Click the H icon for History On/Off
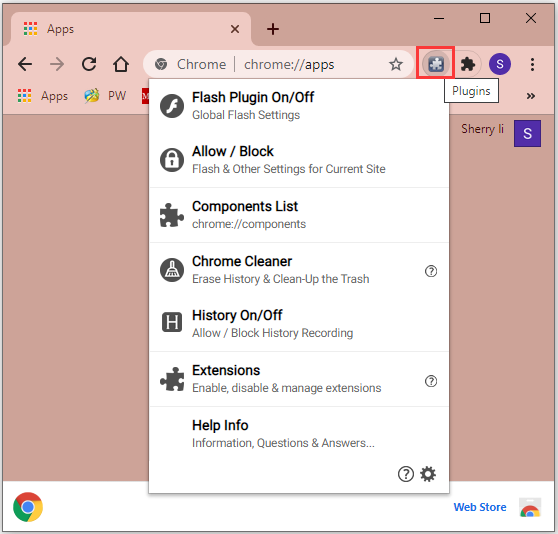The height and width of the screenshot is (534, 558). tap(172, 322)
